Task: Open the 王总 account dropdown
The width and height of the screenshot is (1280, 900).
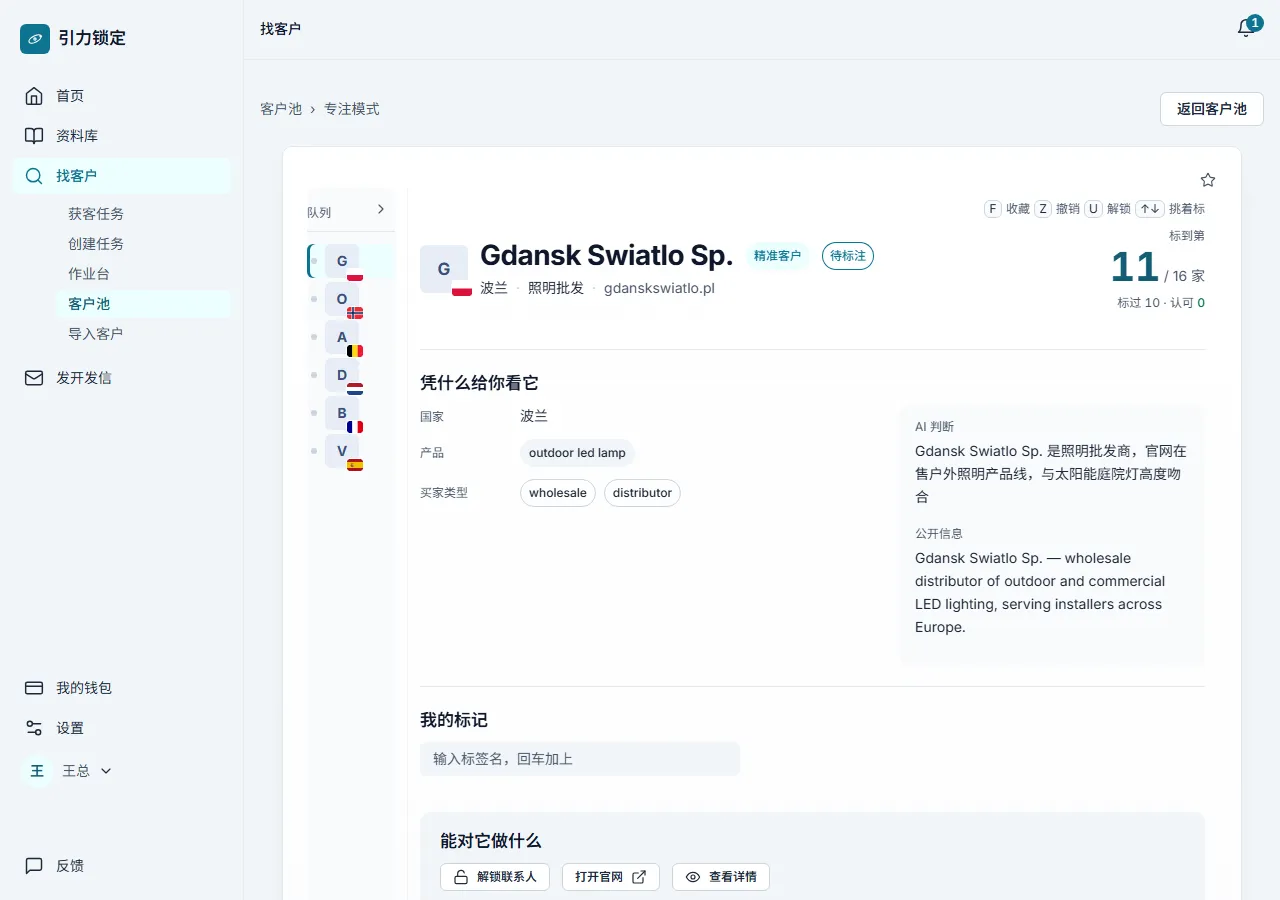Action: pyautogui.click(x=68, y=771)
